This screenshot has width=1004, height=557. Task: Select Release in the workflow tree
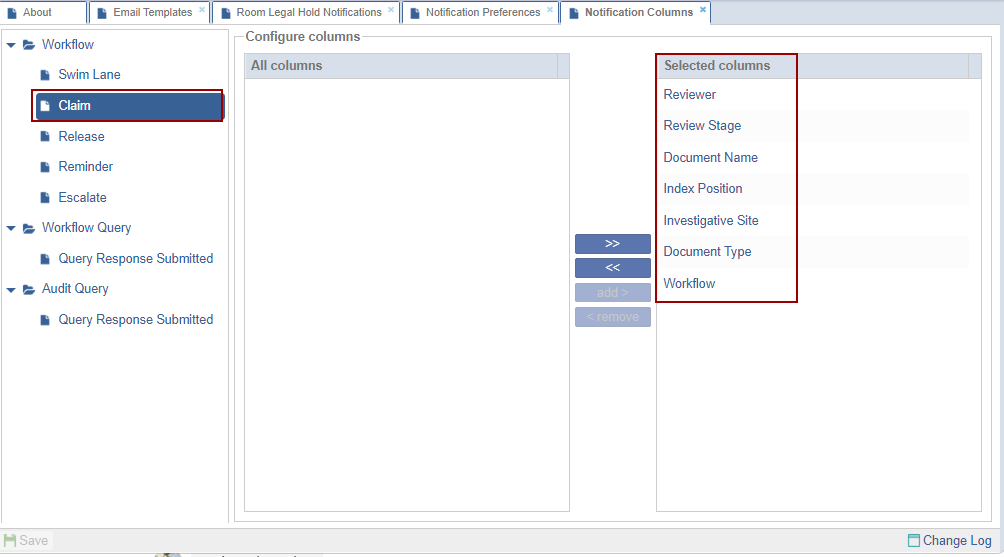click(x=81, y=136)
